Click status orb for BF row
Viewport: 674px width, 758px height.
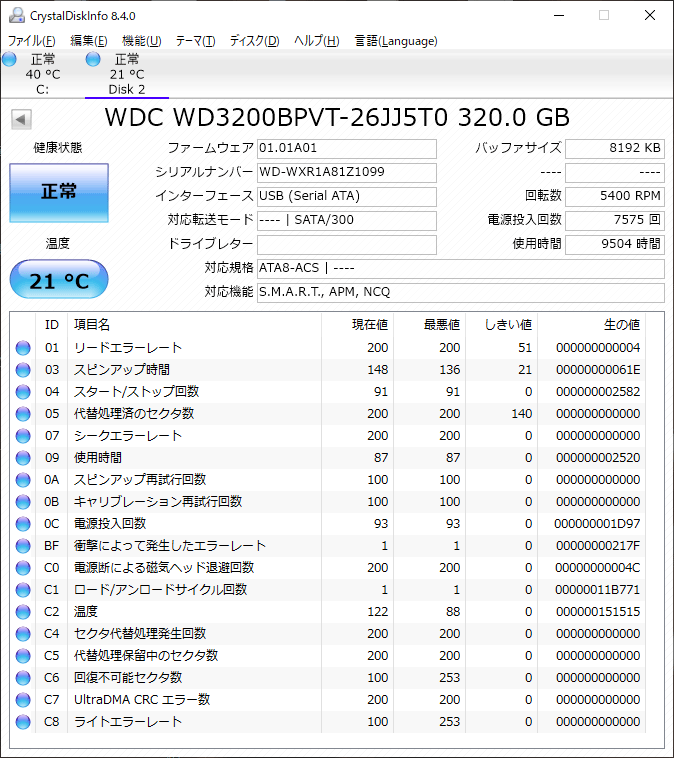point(23,546)
